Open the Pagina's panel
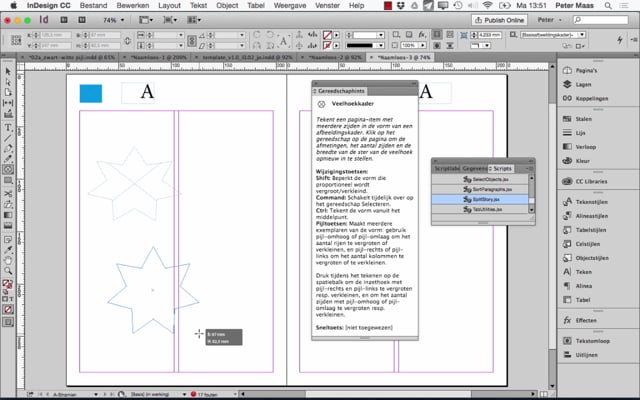This screenshot has width=640, height=400. (580, 71)
